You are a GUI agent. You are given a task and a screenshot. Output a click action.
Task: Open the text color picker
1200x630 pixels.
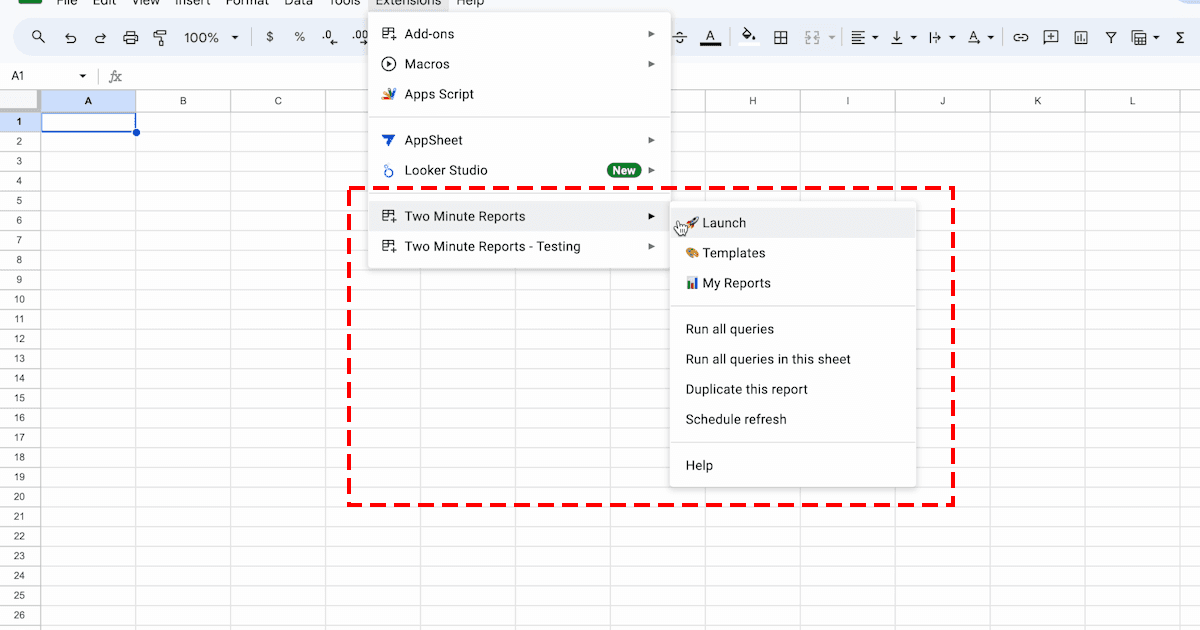pos(710,37)
